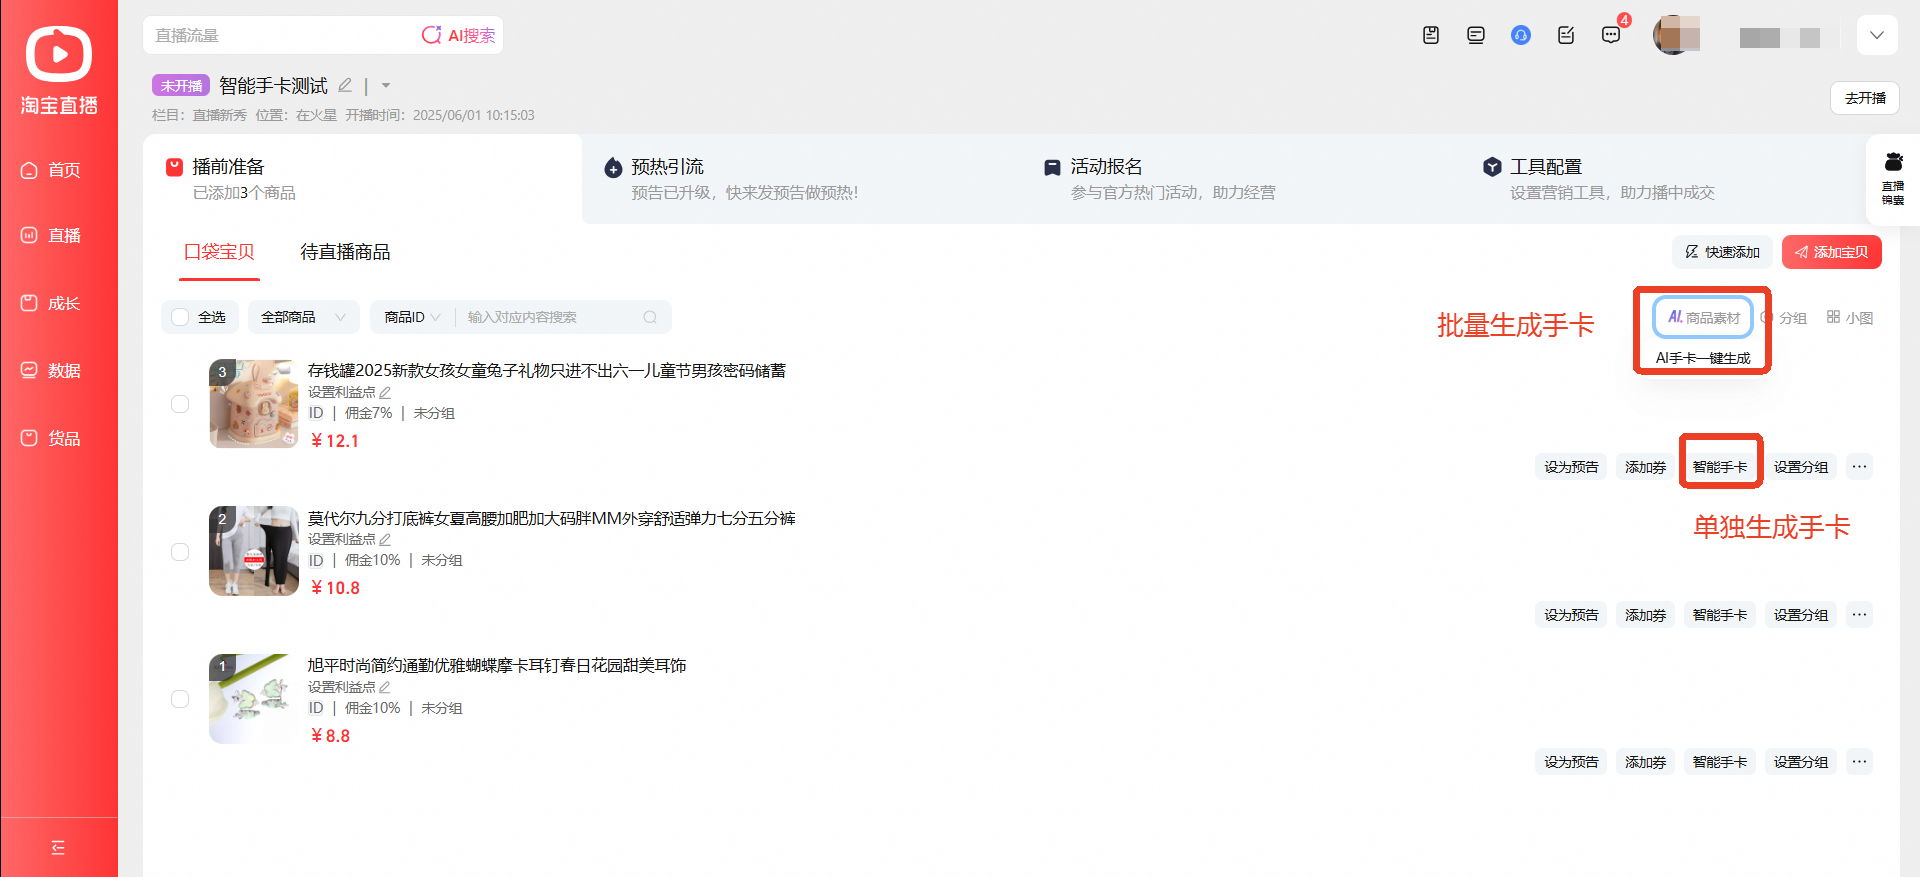1920x877 pixels.
Task: Focus the 直播流量 top search field
Action: coord(280,35)
